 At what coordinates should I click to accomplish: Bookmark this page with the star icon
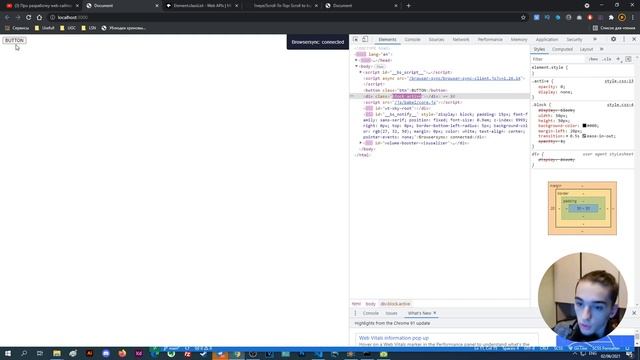[523, 18]
